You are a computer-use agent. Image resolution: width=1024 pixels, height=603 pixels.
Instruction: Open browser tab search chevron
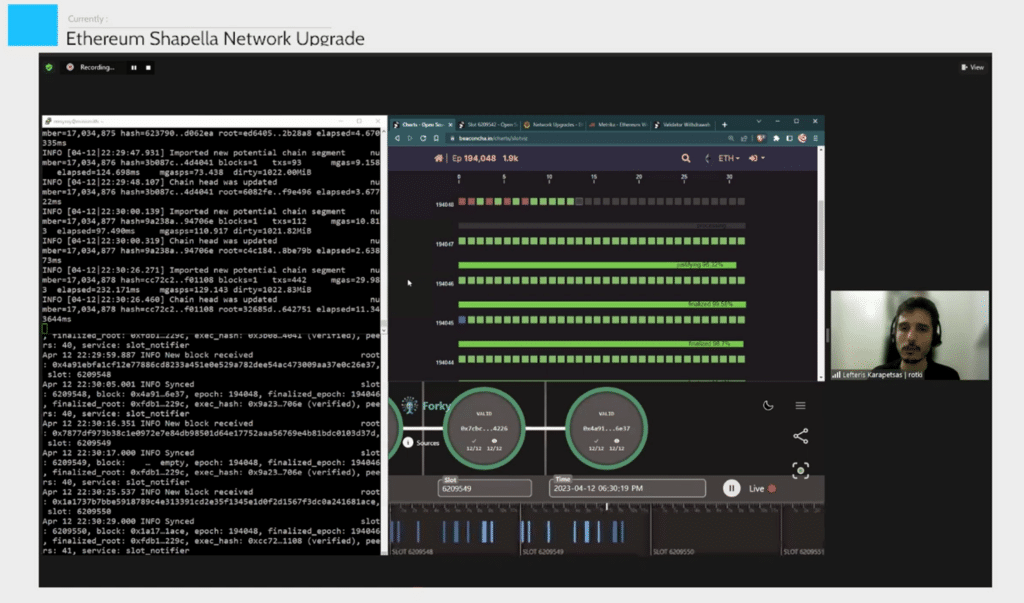click(x=758, y=122)
